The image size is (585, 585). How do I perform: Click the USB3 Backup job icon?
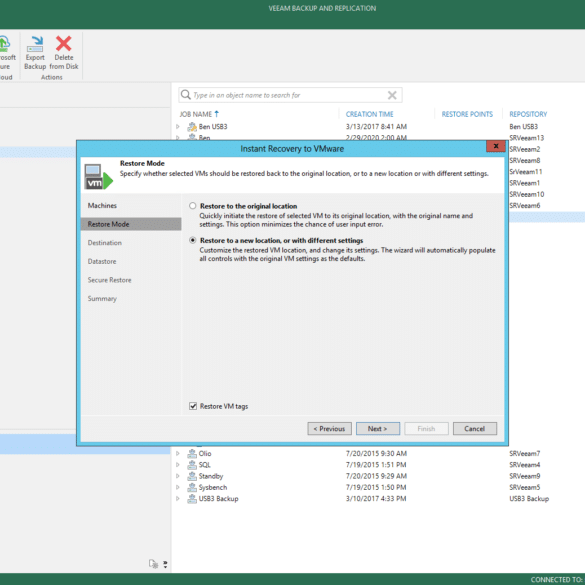pyautogui.click(x=192, y=499)
